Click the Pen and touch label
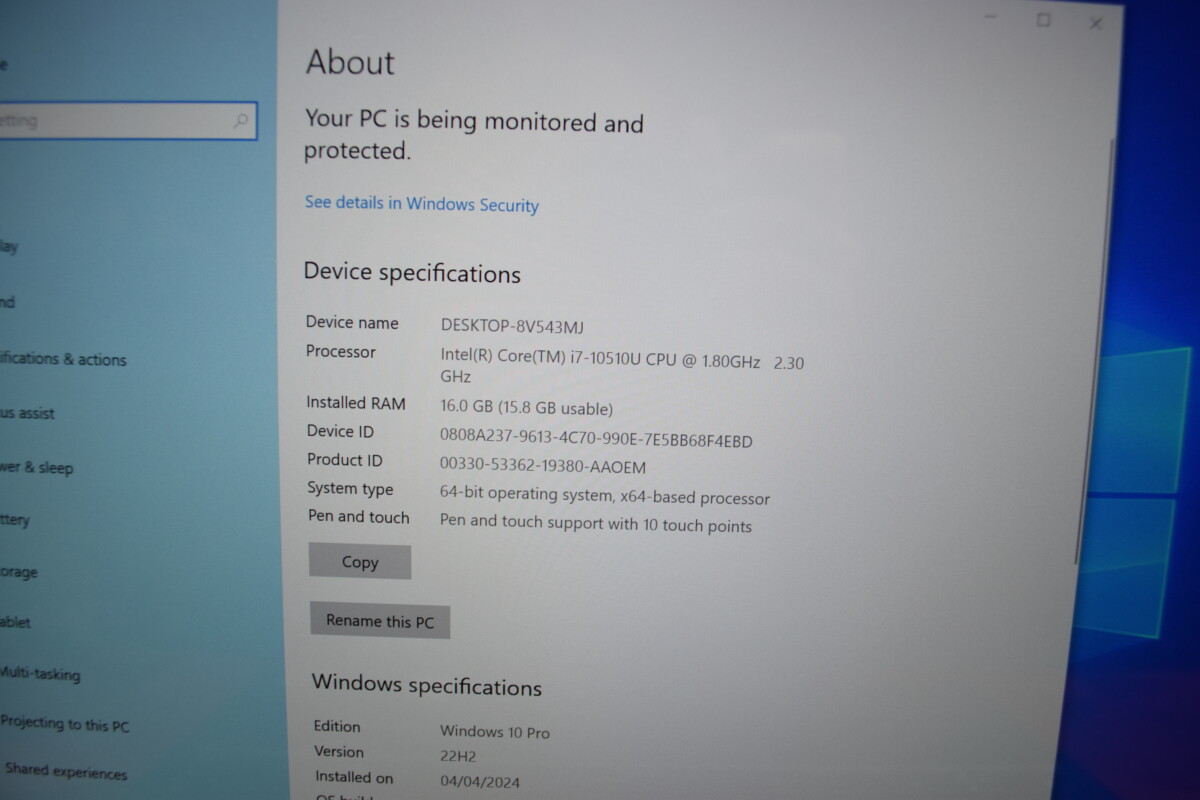1200x800 pixels. tap(359, 517)
